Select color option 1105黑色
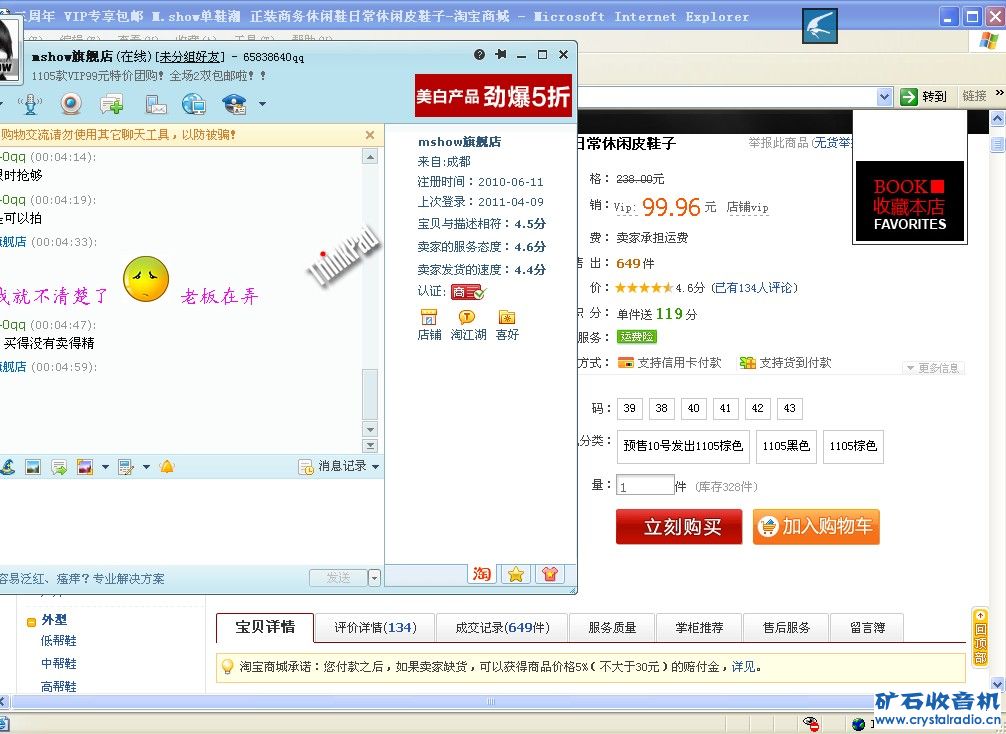 [x=787, y=447]
